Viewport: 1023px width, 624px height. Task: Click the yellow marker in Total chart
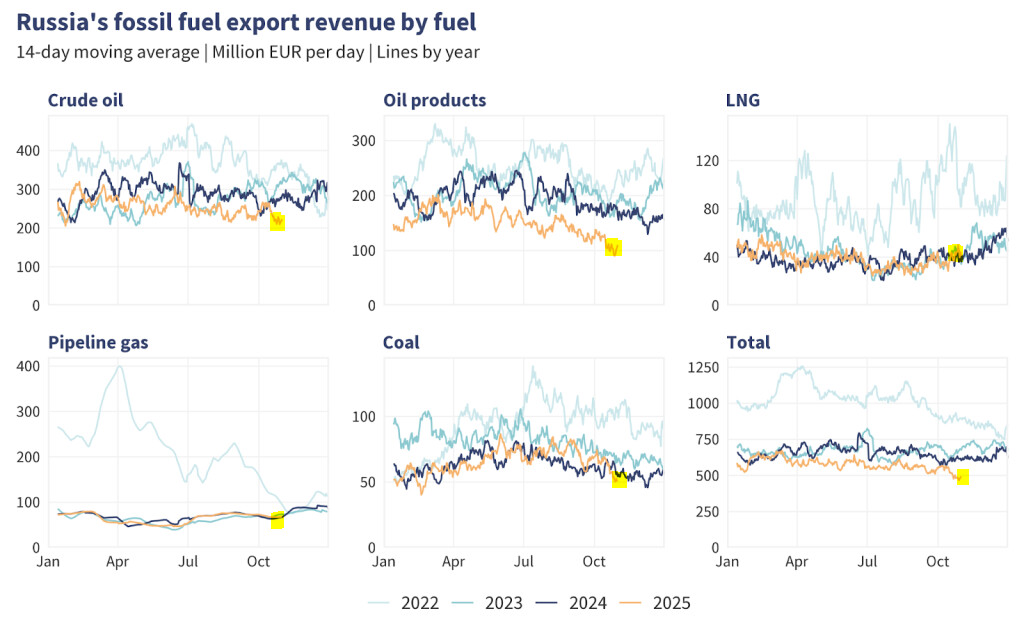coord(962,477)
